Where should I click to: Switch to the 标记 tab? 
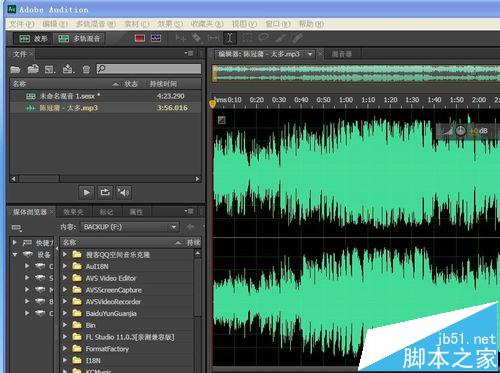106,212
